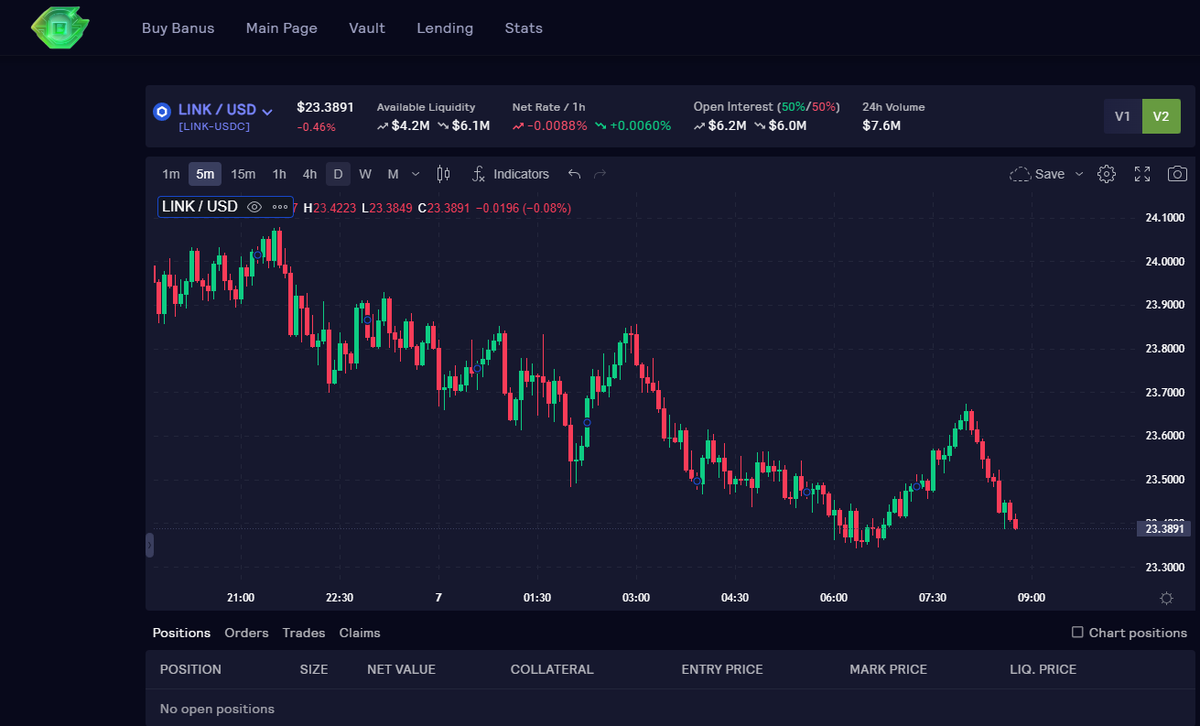
Task: Open the LINK / USD legend more options
Action: tap(280, 207)
